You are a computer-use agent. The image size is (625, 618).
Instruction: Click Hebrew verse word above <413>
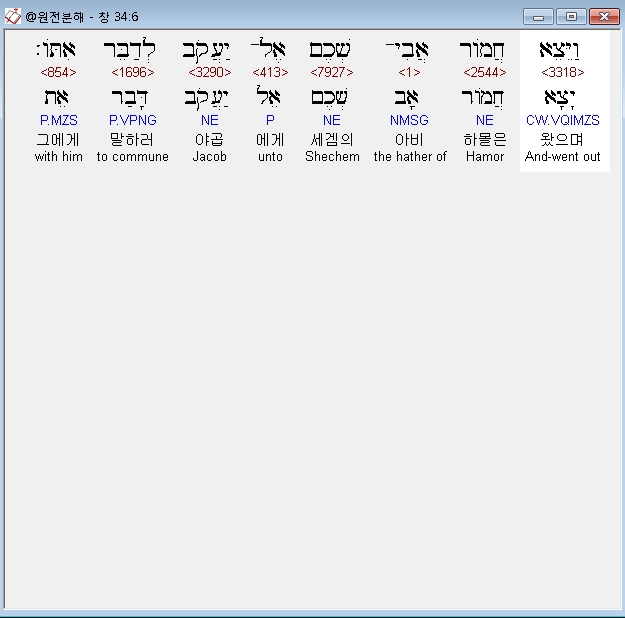click(x=268, y=49)
